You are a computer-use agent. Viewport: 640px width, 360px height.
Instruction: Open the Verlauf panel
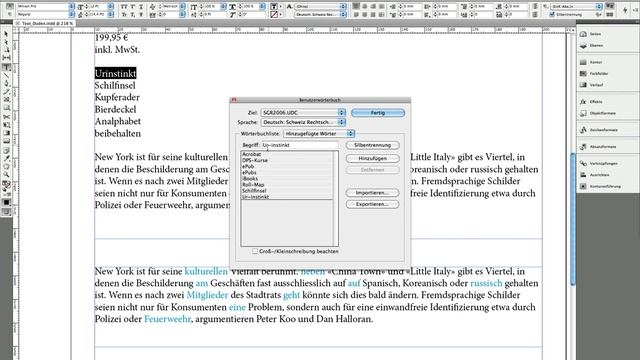coord(596,85)
